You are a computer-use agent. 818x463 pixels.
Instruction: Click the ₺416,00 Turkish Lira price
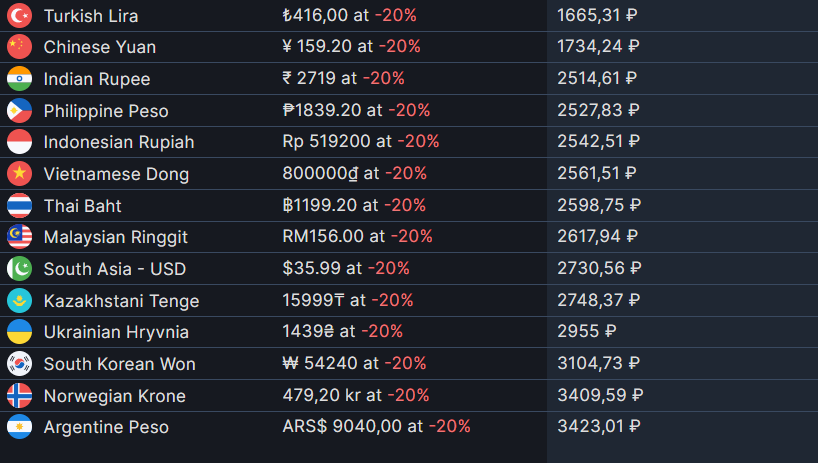tap(315, 15)
